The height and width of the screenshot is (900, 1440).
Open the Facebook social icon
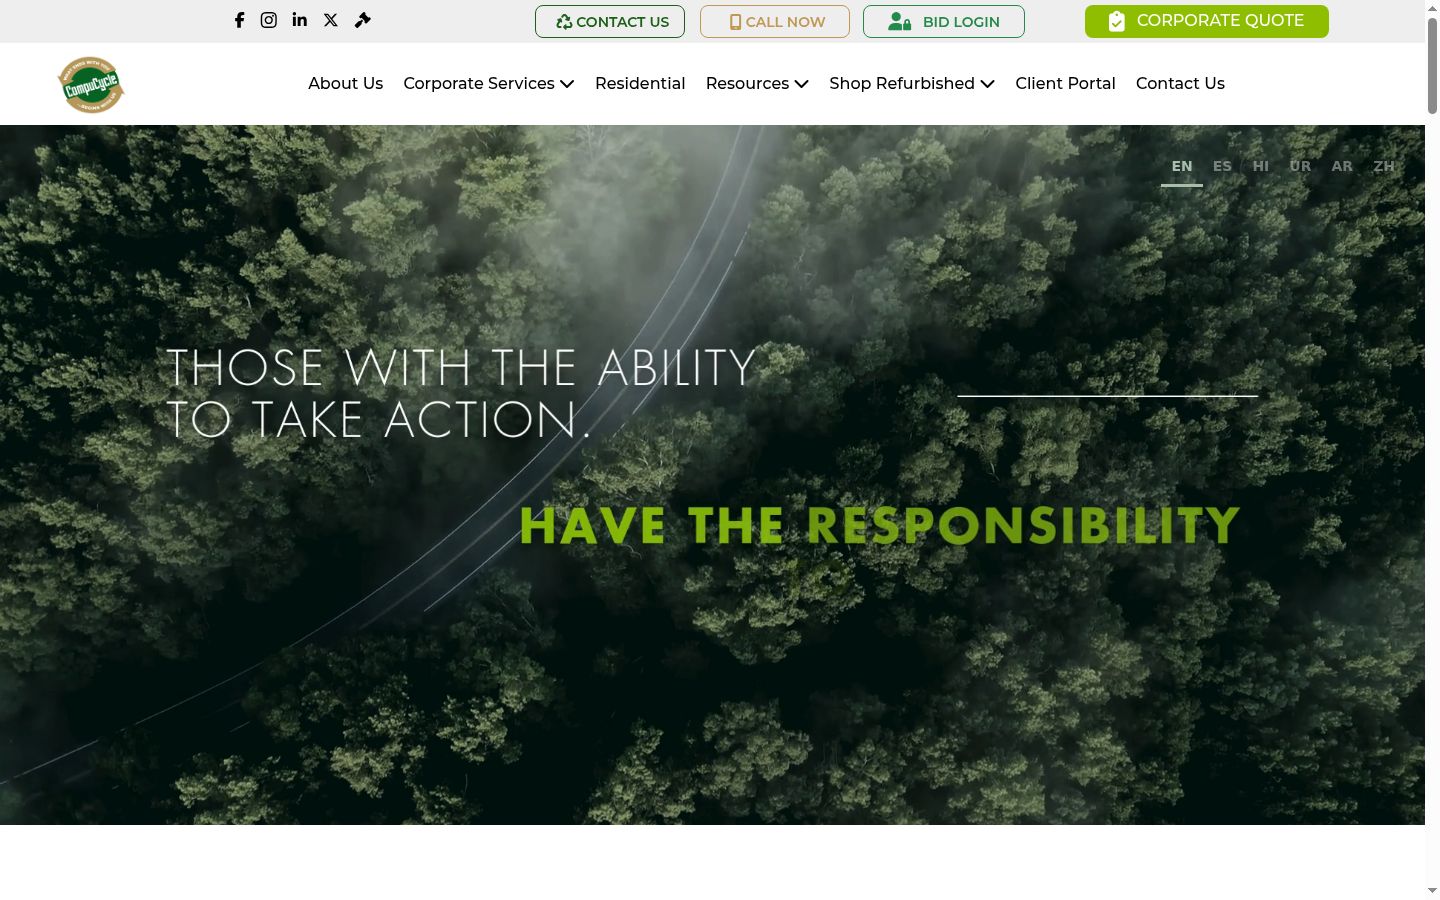click(239, 20)
